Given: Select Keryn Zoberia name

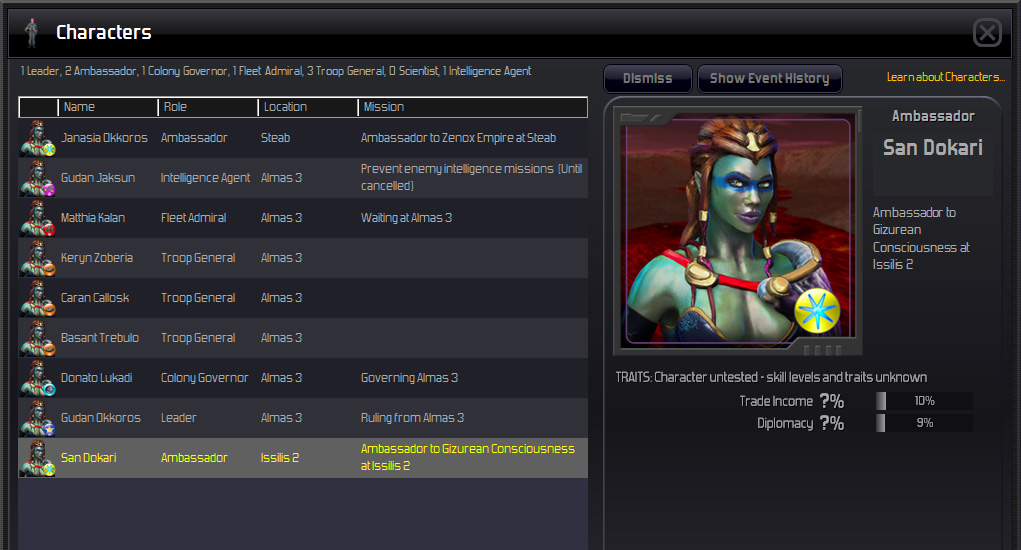Looking at the screenshot, I should tap(96, 258).
